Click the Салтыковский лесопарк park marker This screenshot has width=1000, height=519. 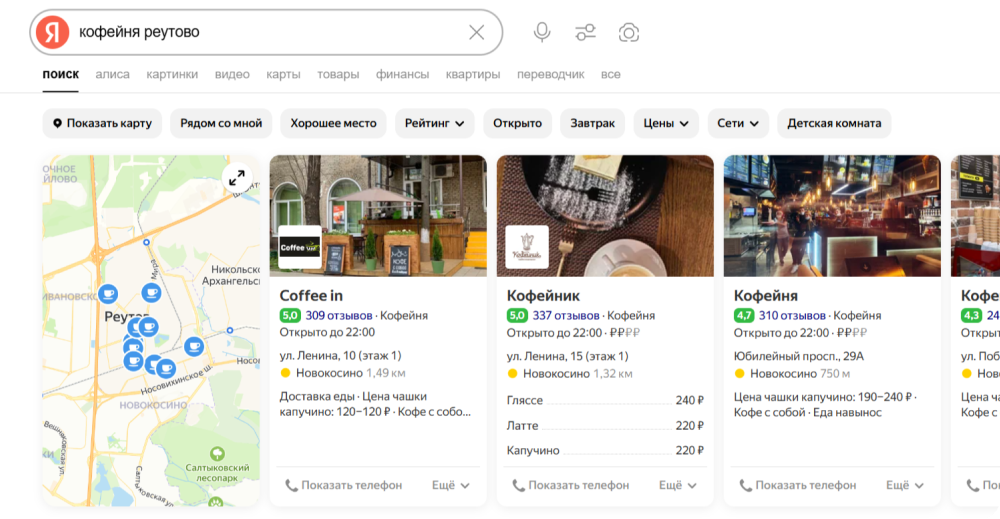click(x=217, y=454)
